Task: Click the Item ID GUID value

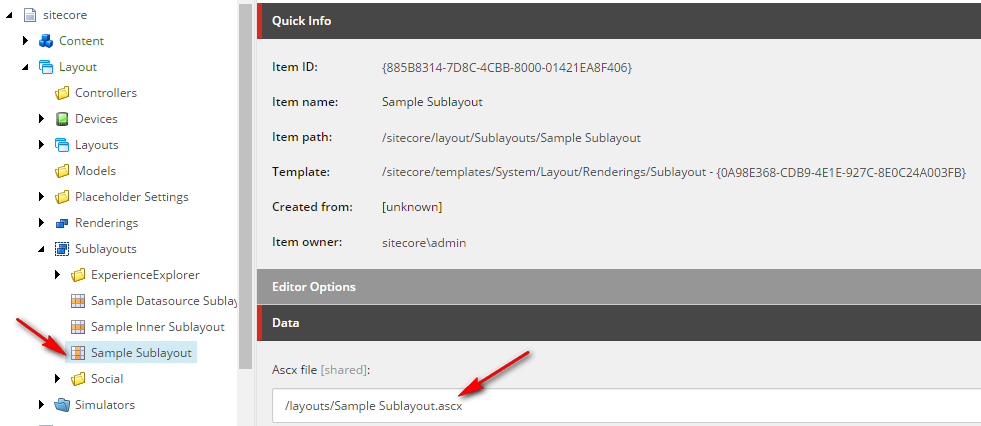Action: (x=507, y=68)
